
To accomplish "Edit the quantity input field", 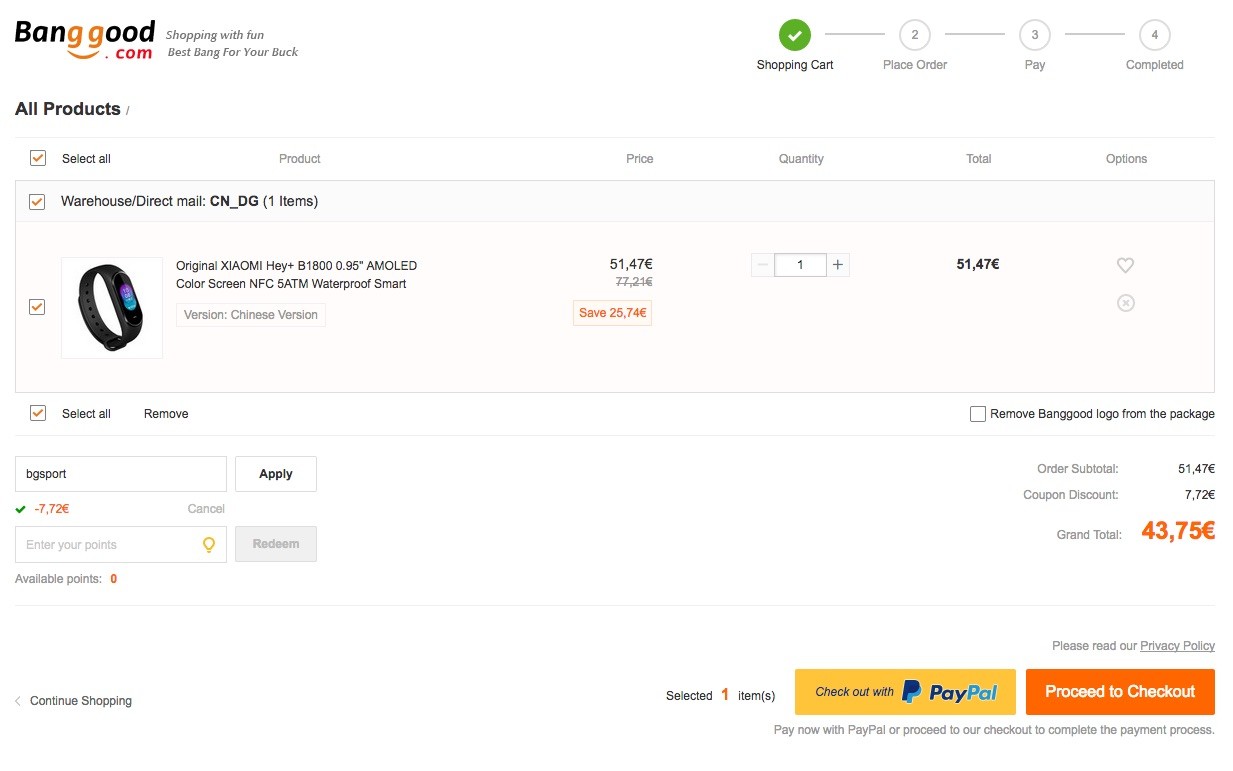I will tap(800, 265).
